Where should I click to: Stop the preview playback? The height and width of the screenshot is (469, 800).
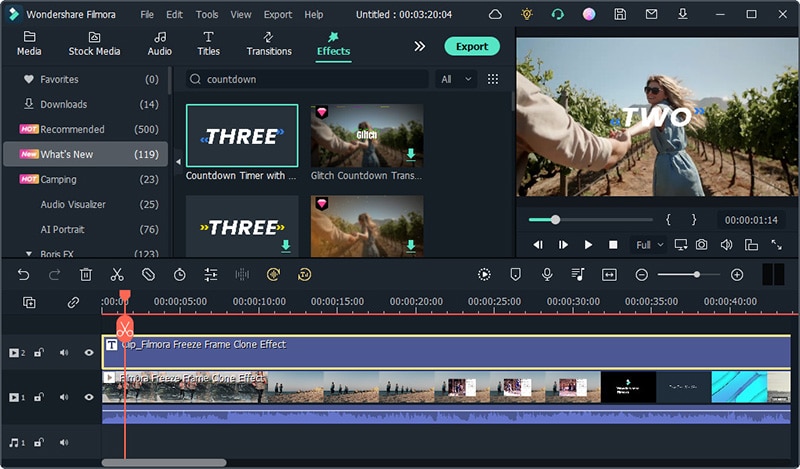(x=613, y=245)
